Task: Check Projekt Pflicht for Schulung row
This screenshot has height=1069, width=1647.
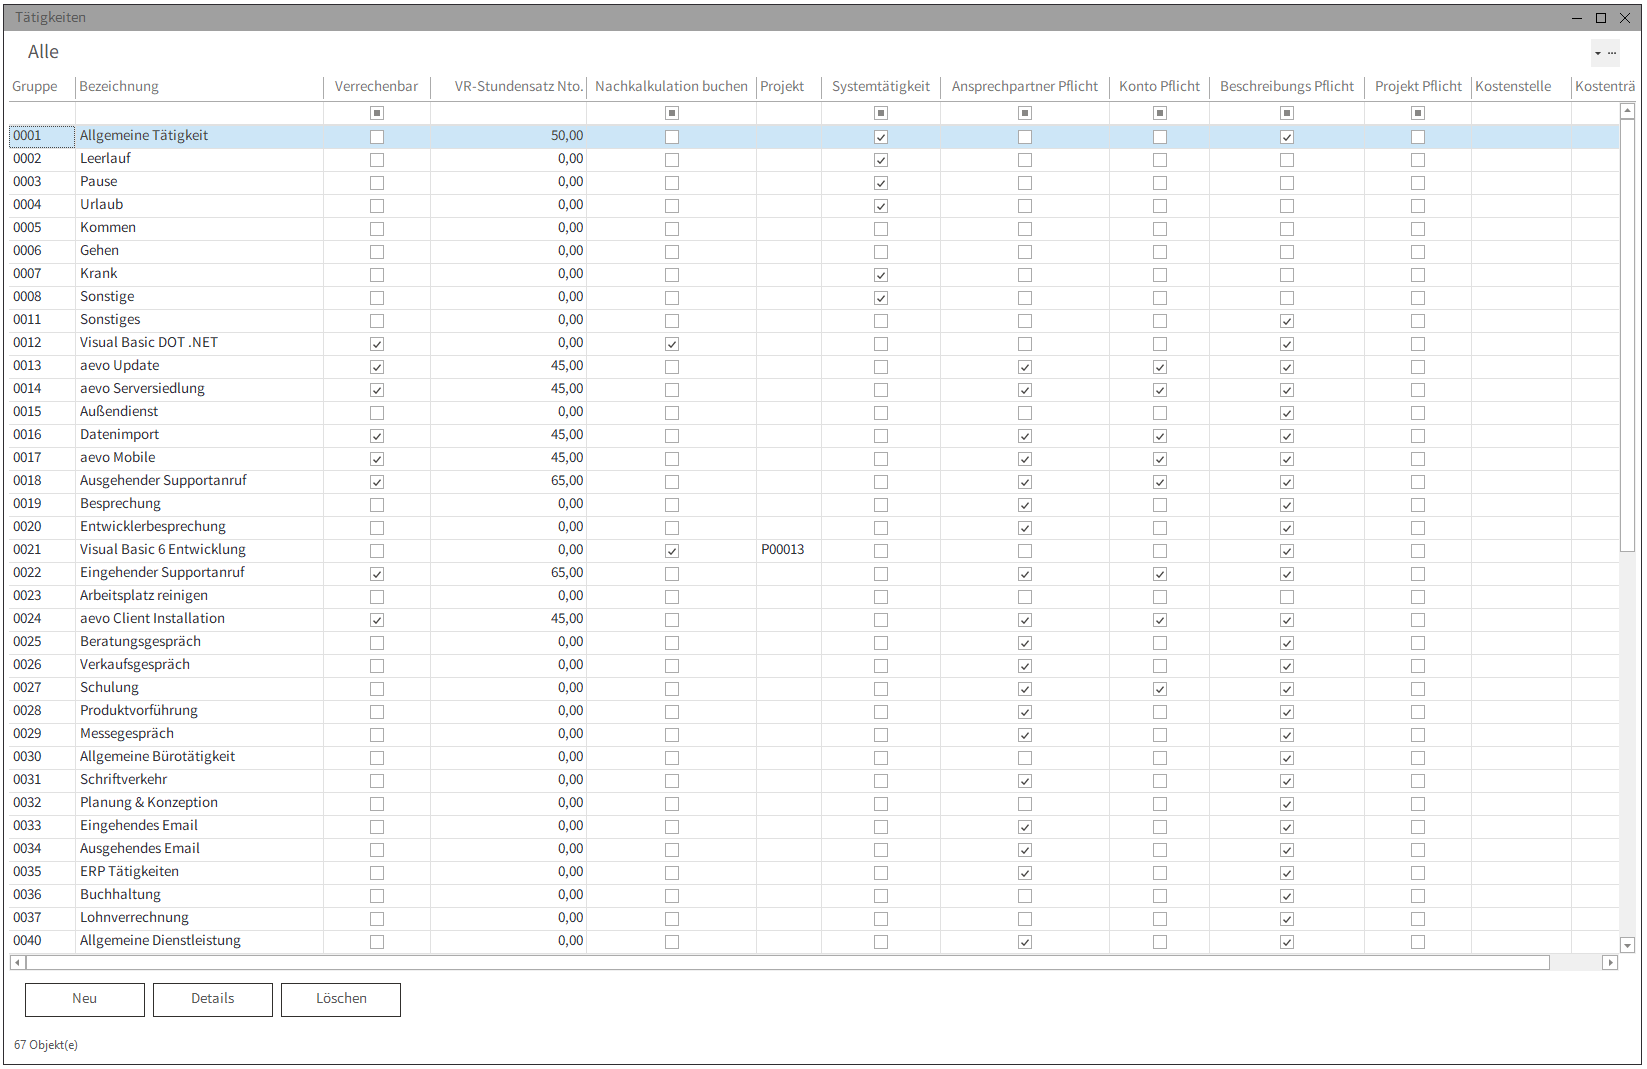Action: click(x=1418, y=689)
